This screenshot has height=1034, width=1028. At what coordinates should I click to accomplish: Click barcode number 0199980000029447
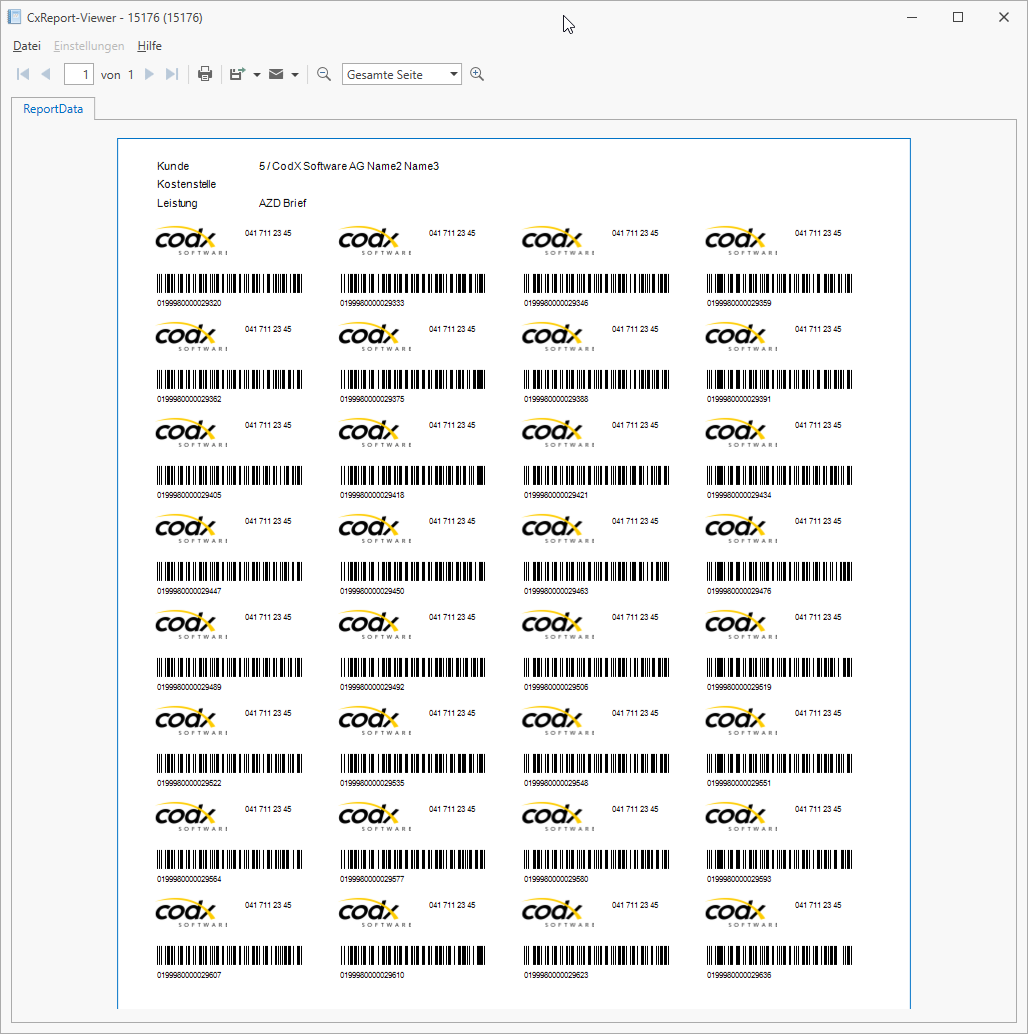pos(189,591)
